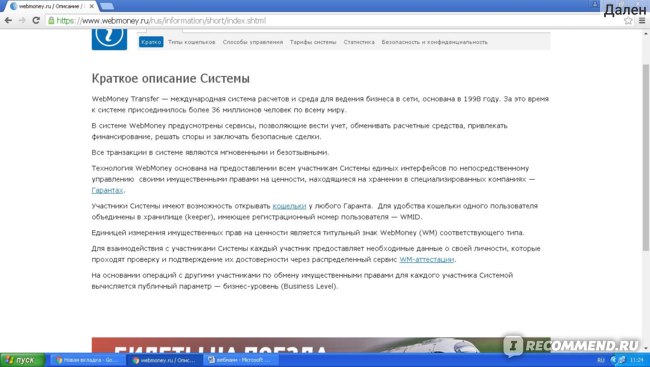
Task: Follow the кошельки hyperlink
Action: tap(289, 206)
